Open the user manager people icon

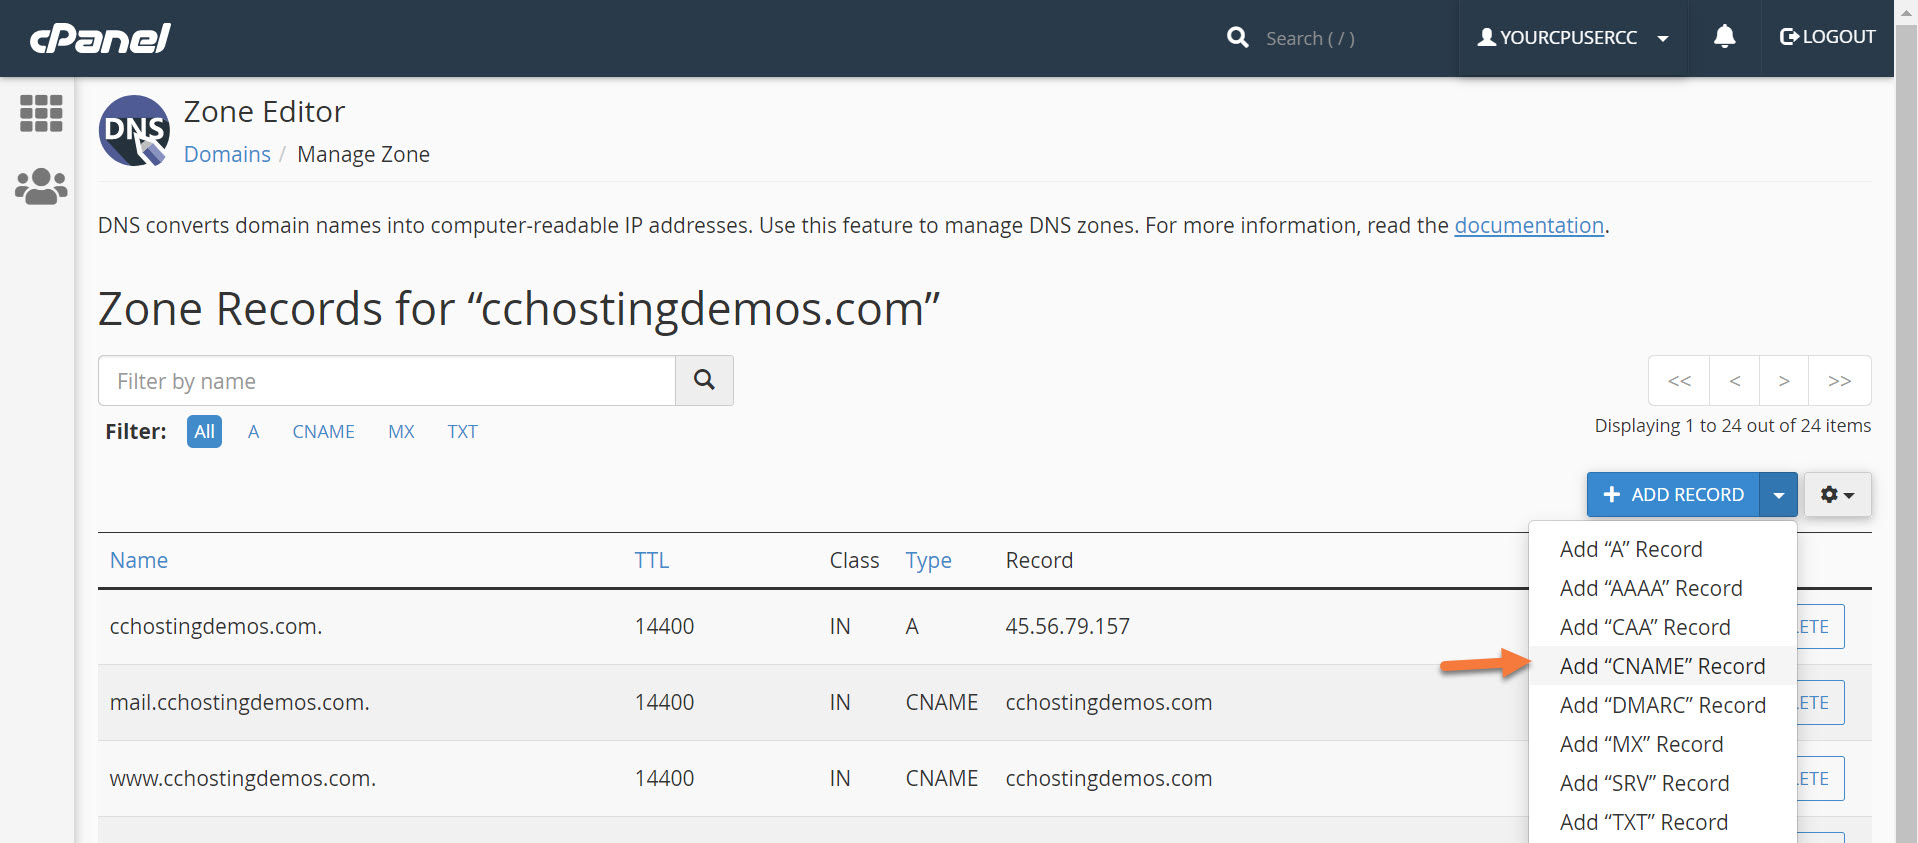41,186
